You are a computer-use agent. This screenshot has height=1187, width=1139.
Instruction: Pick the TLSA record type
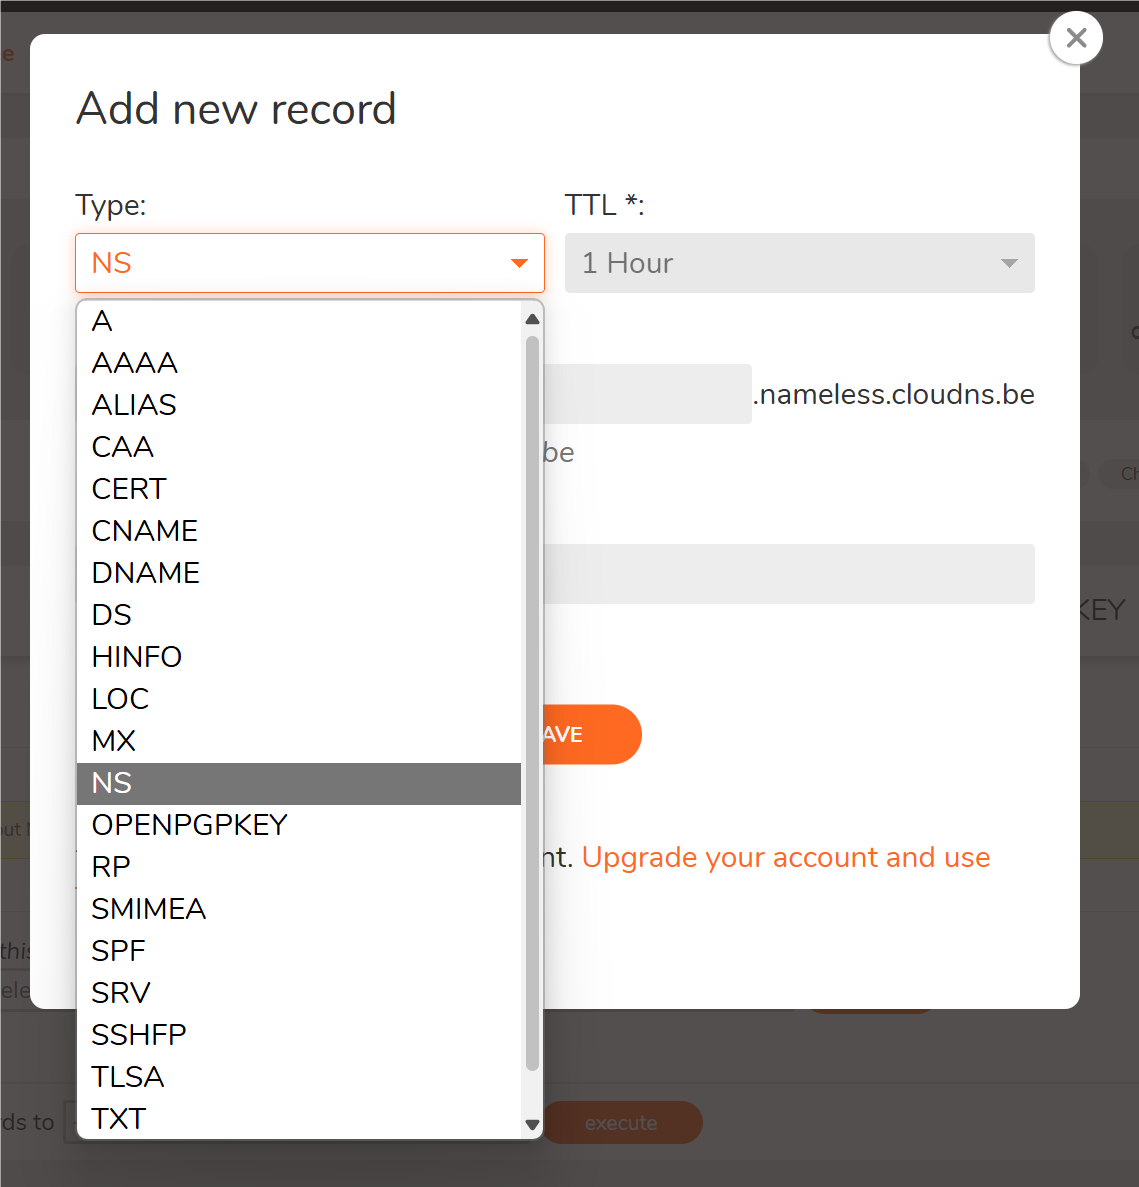299,1077
